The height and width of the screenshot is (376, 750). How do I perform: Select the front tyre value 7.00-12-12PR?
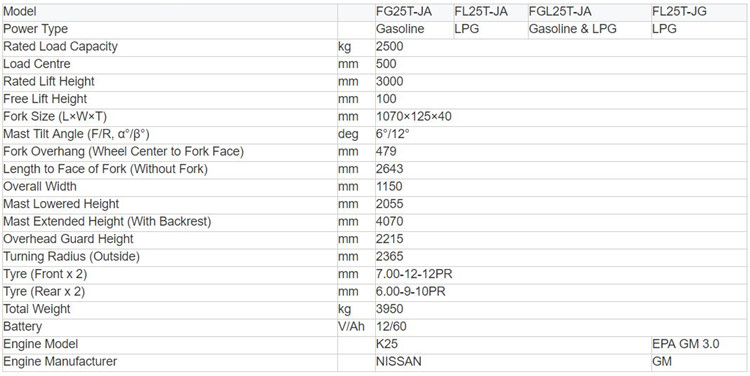tap(414, 274)
